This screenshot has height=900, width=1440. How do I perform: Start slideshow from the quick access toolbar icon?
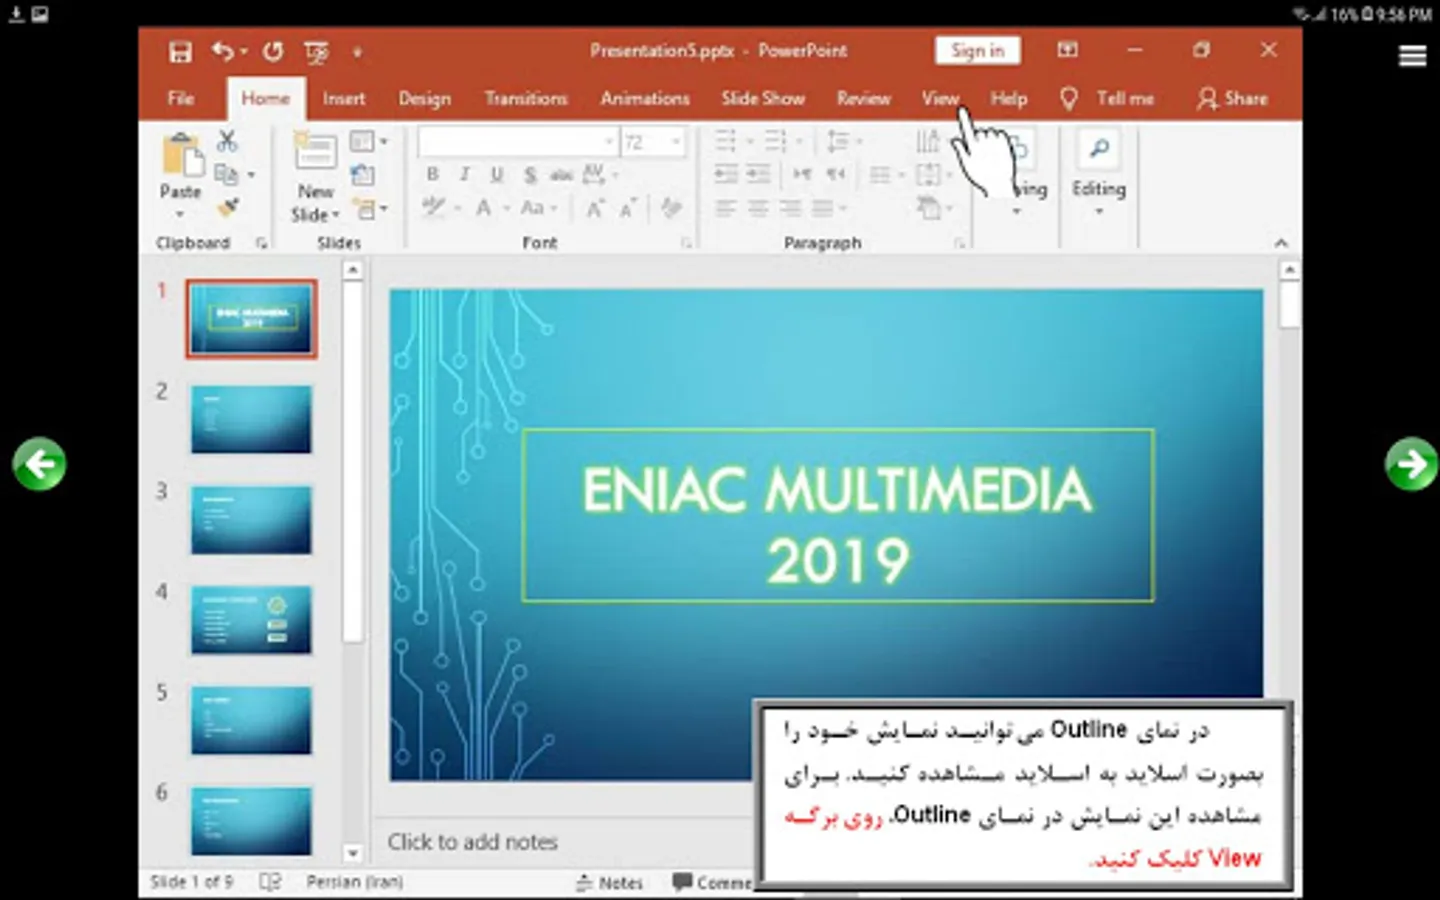point(316,52)
